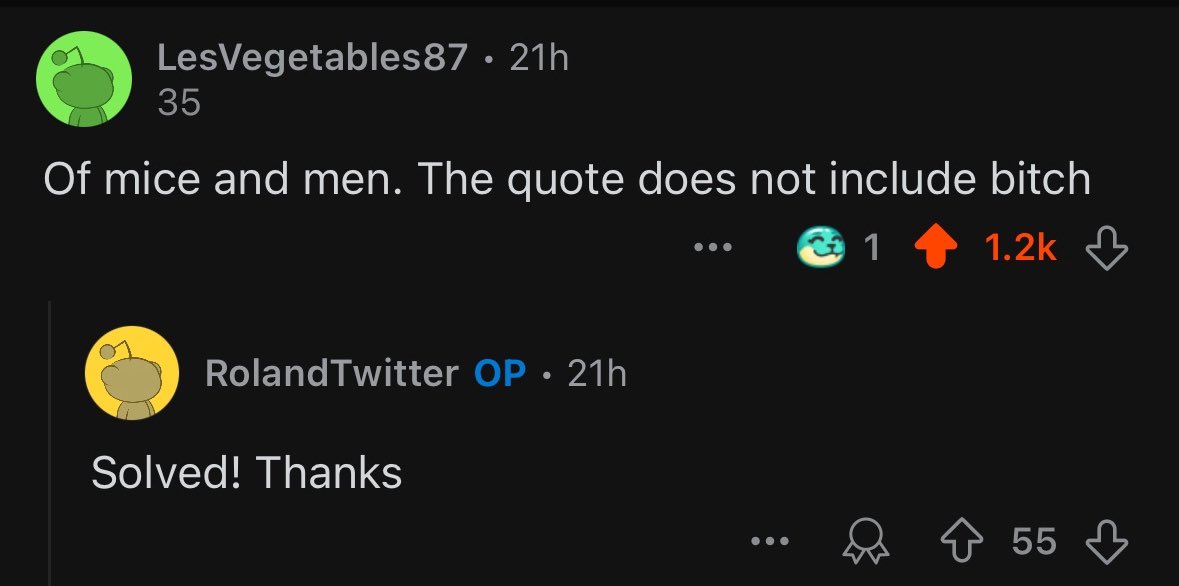Click the 1.2k vote score

[1020, 247]
